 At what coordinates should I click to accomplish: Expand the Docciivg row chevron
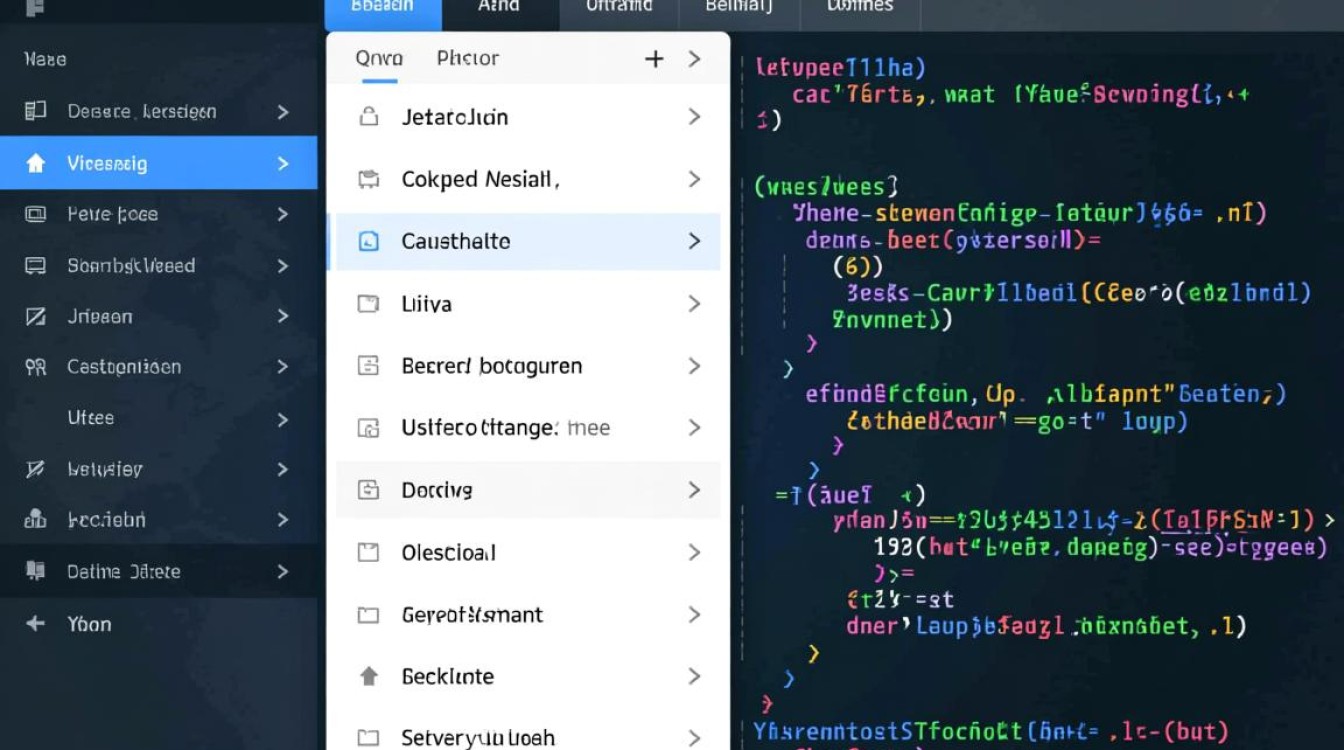point(694,490)
